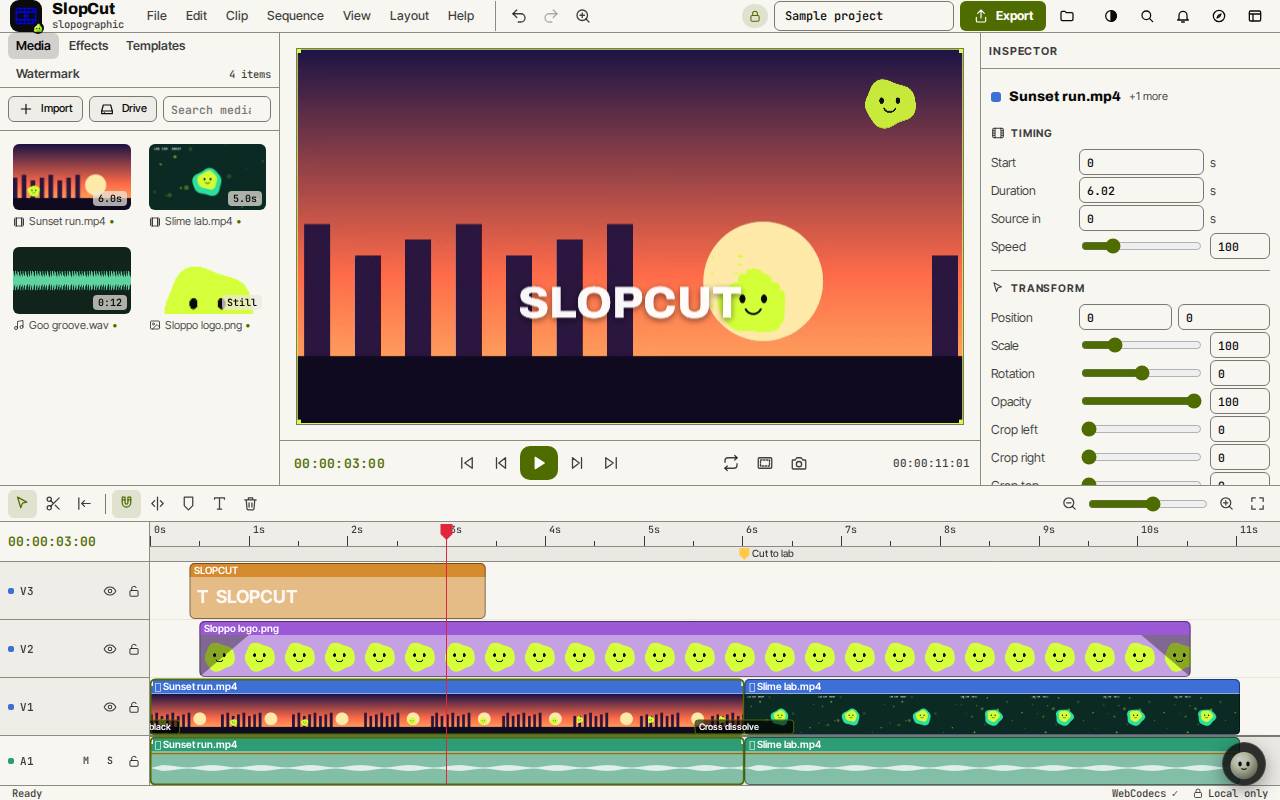
Task: Lock audio track A1
Action: click(x=134, y=761)
